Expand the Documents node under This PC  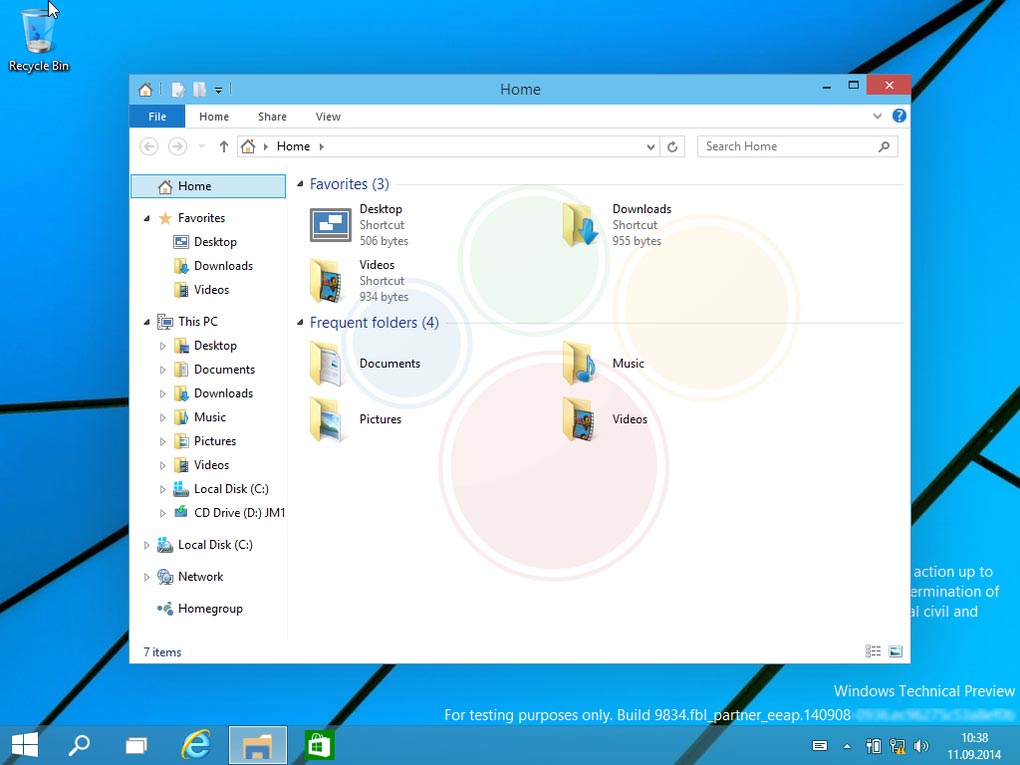point(163,370)
